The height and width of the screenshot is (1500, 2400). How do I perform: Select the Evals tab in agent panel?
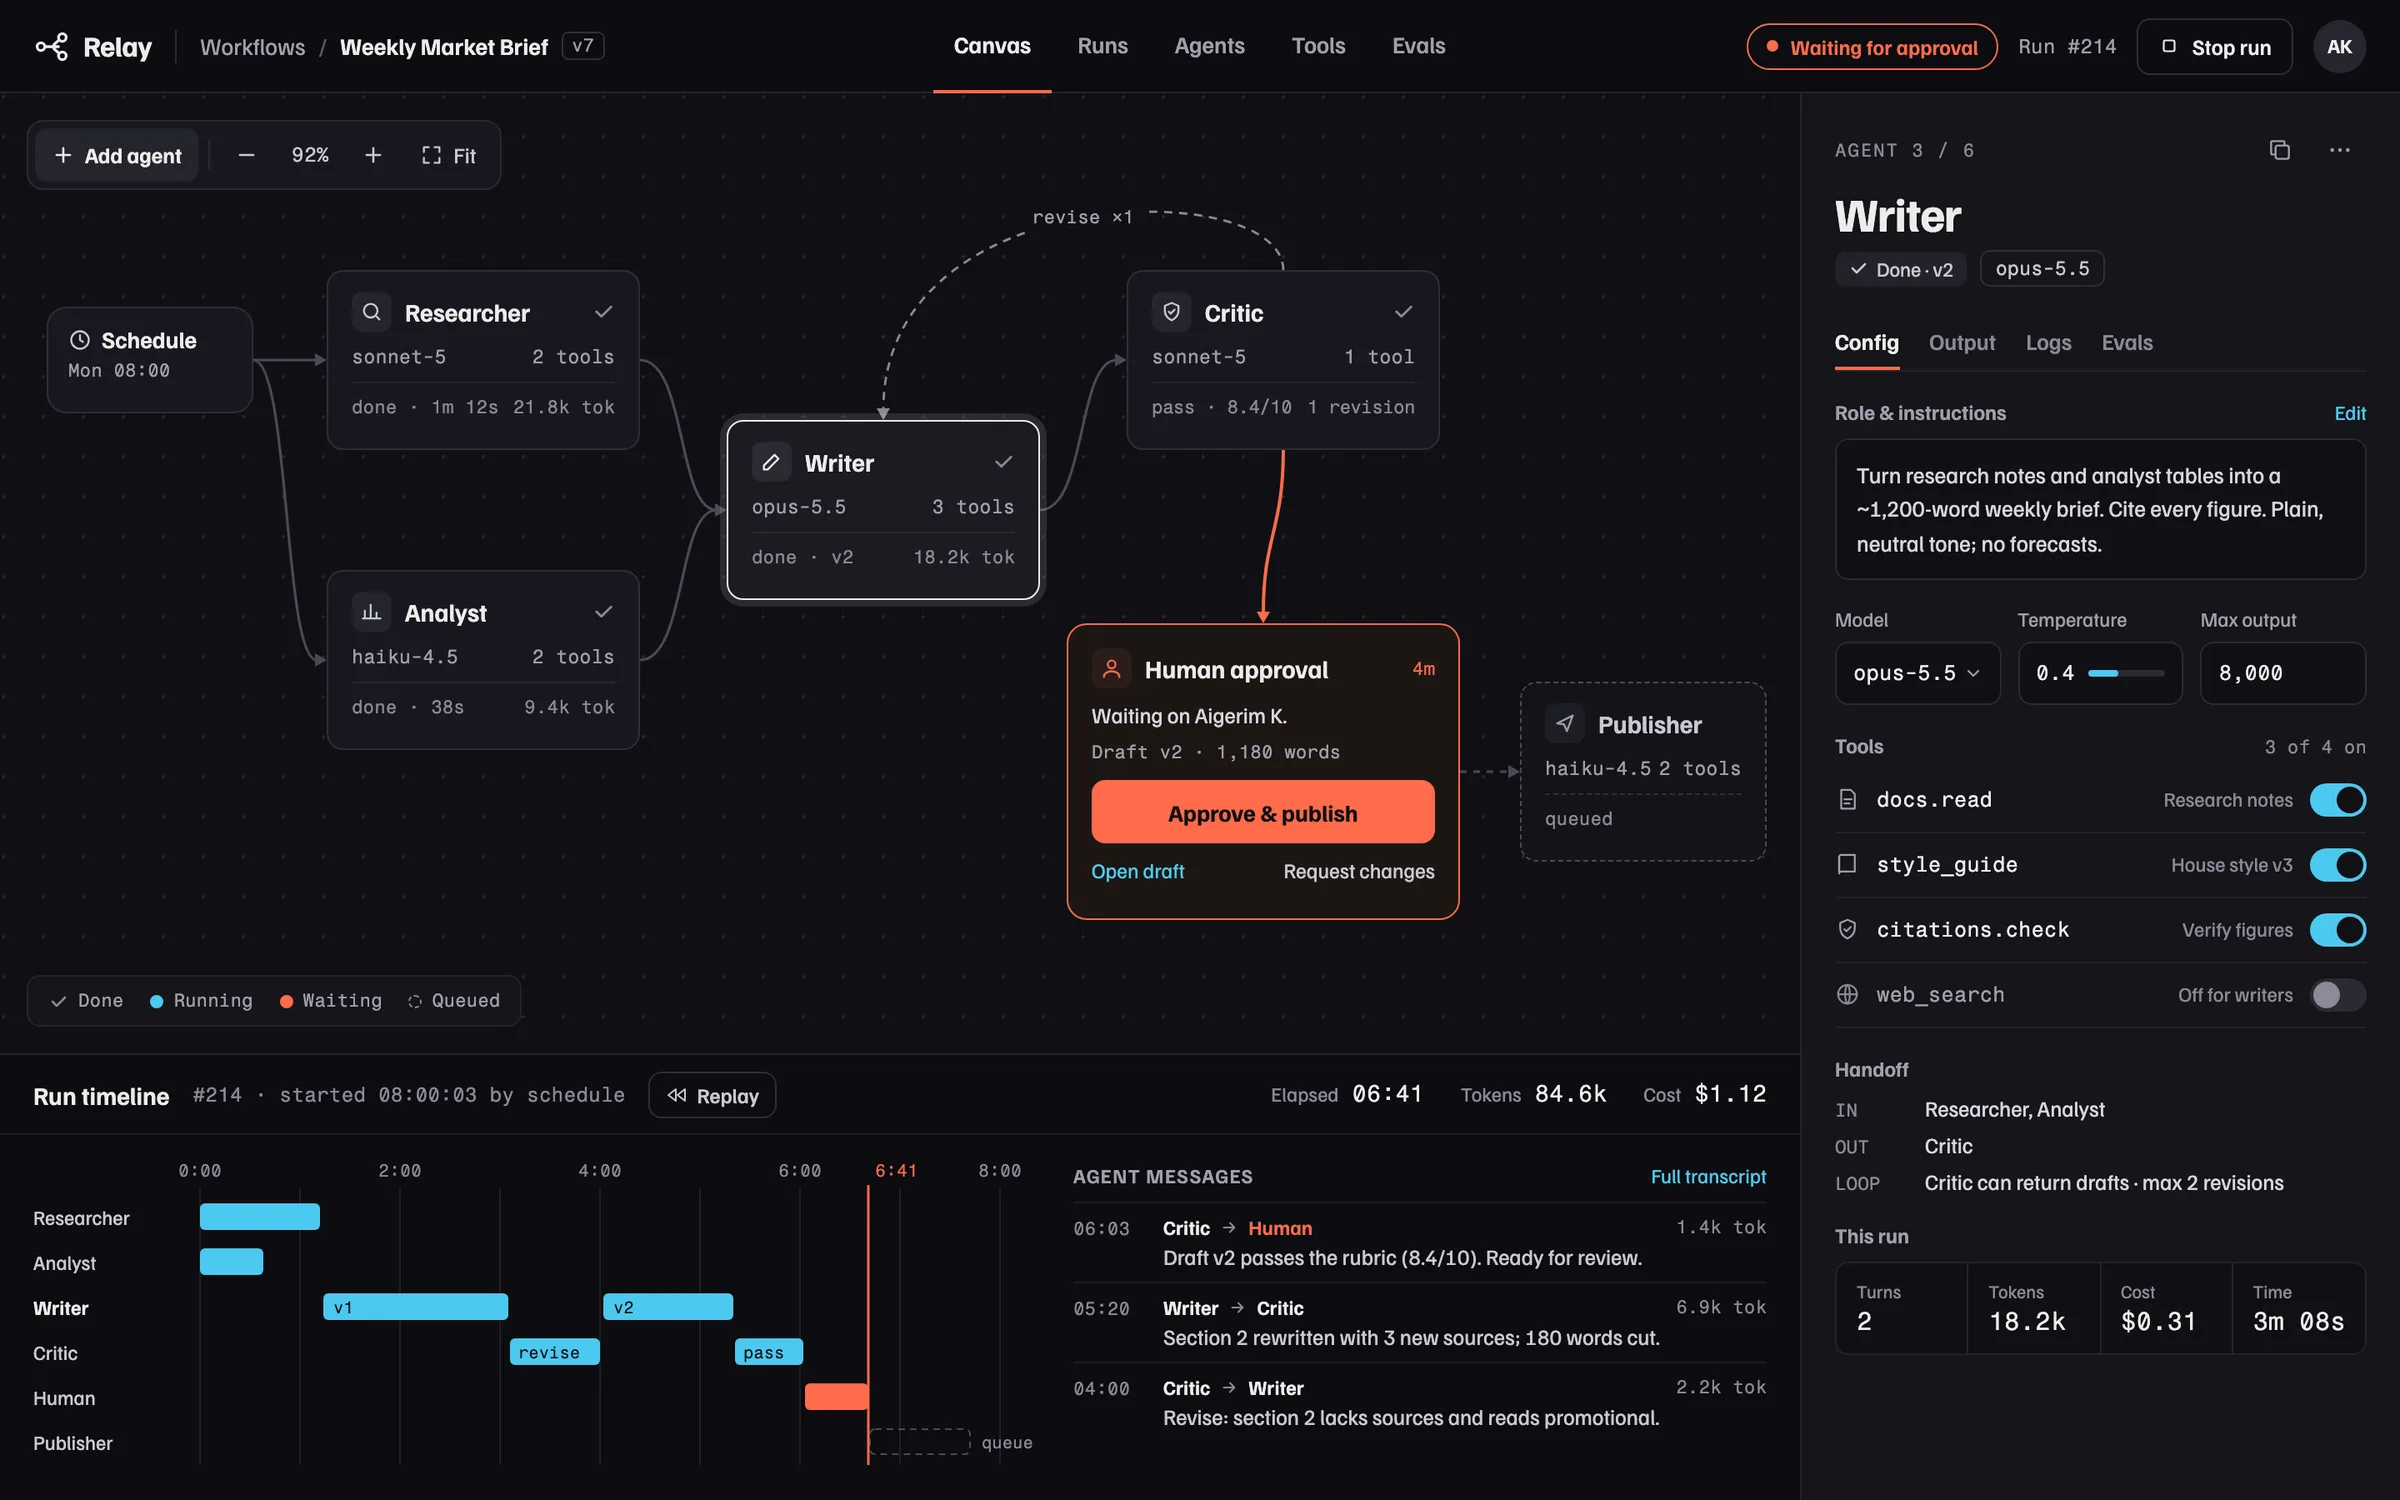[2127, 343]
